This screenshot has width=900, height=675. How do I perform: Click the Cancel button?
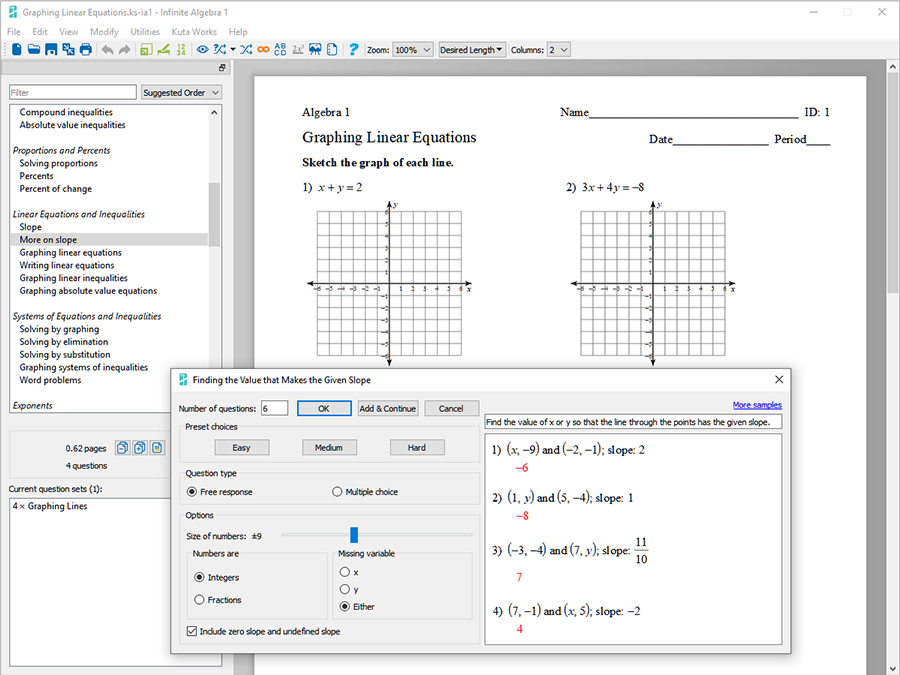451,409
